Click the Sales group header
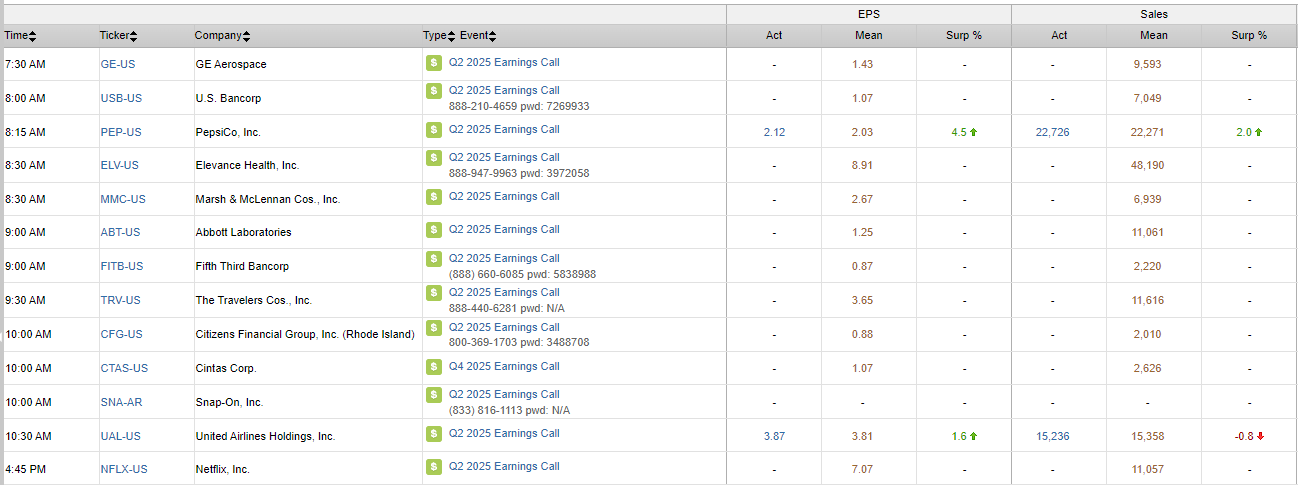Image resolution: width=1298 pixels, height=485 pixels. (x=1154, y=15)
